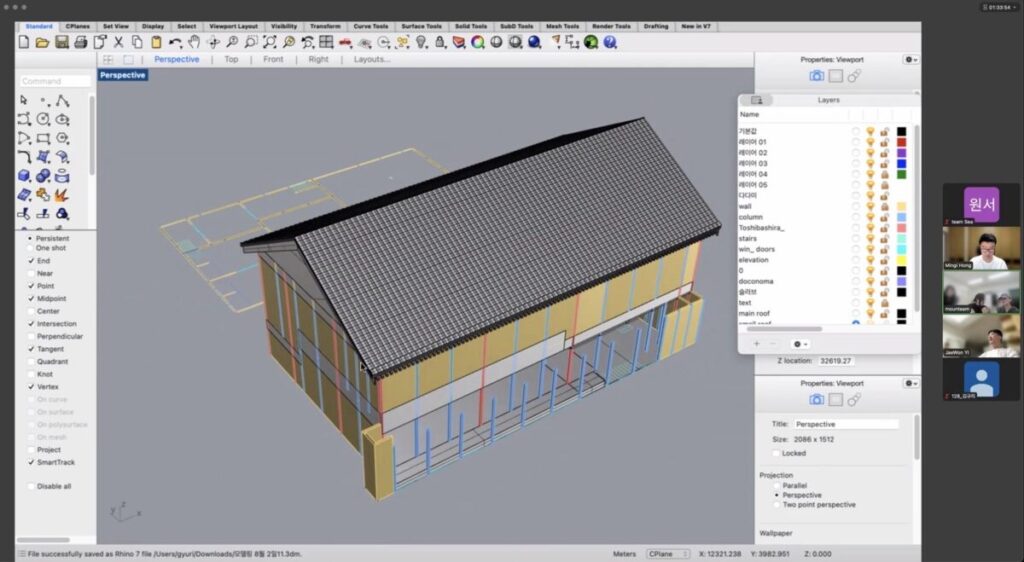Toggle visibility bulb of wall layer

(871, 206)
